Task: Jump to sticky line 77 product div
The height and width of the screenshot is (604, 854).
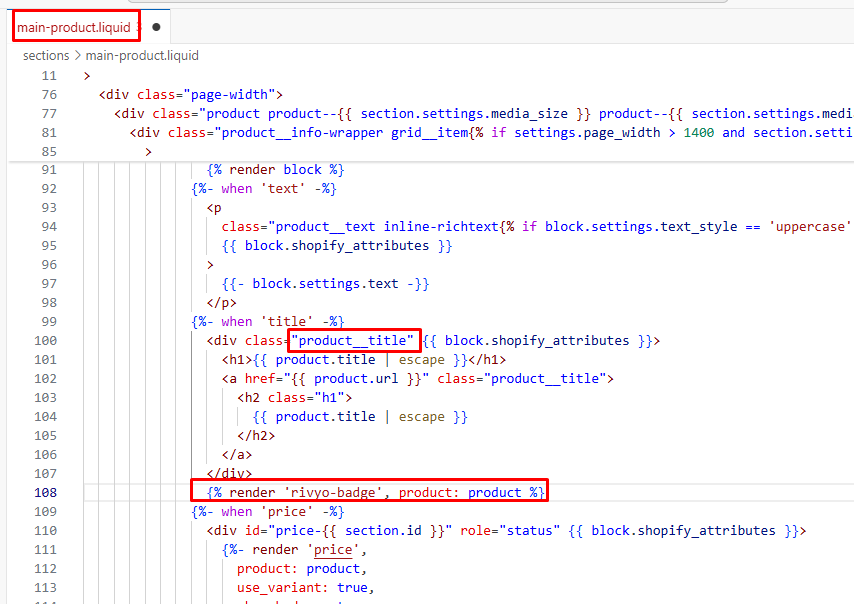Action: click(x=484, y=114)
